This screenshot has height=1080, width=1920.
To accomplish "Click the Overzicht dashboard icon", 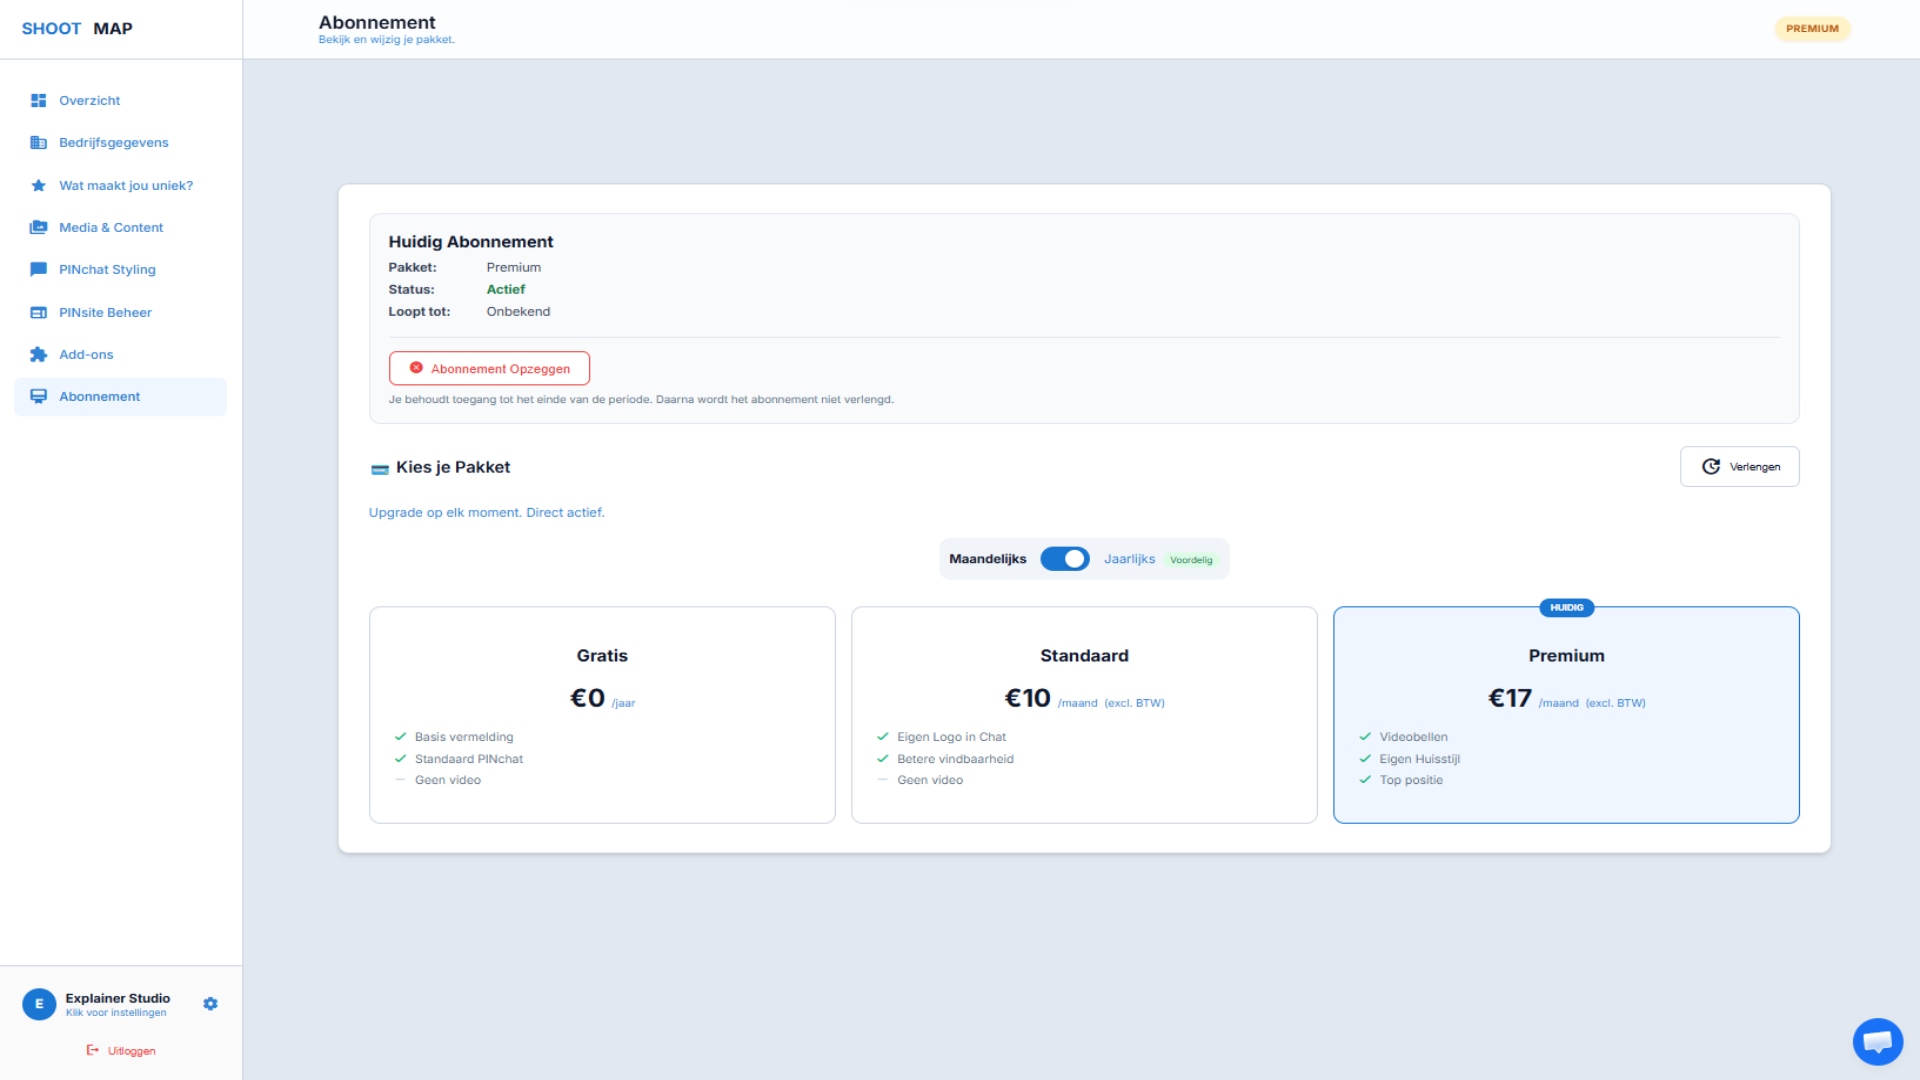I will click(38, 100).
